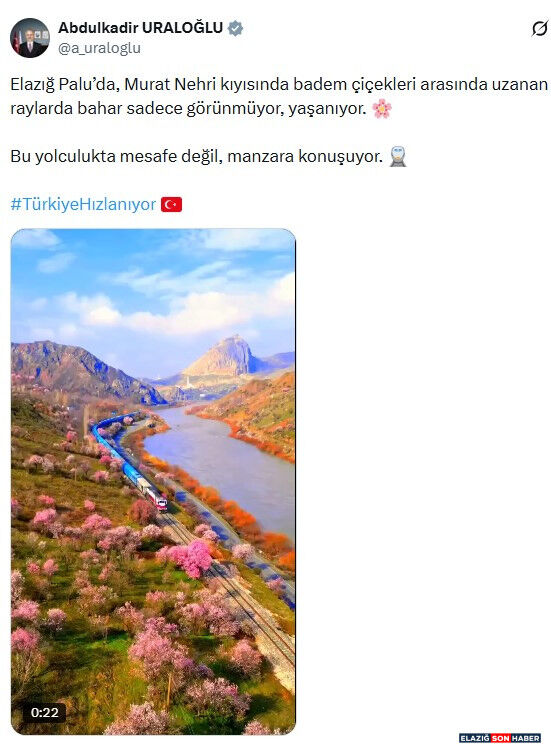This screenshot has width=551, height=753.
Task: Click the 0:22 video duration badge
Action: [x=44, y=713]
